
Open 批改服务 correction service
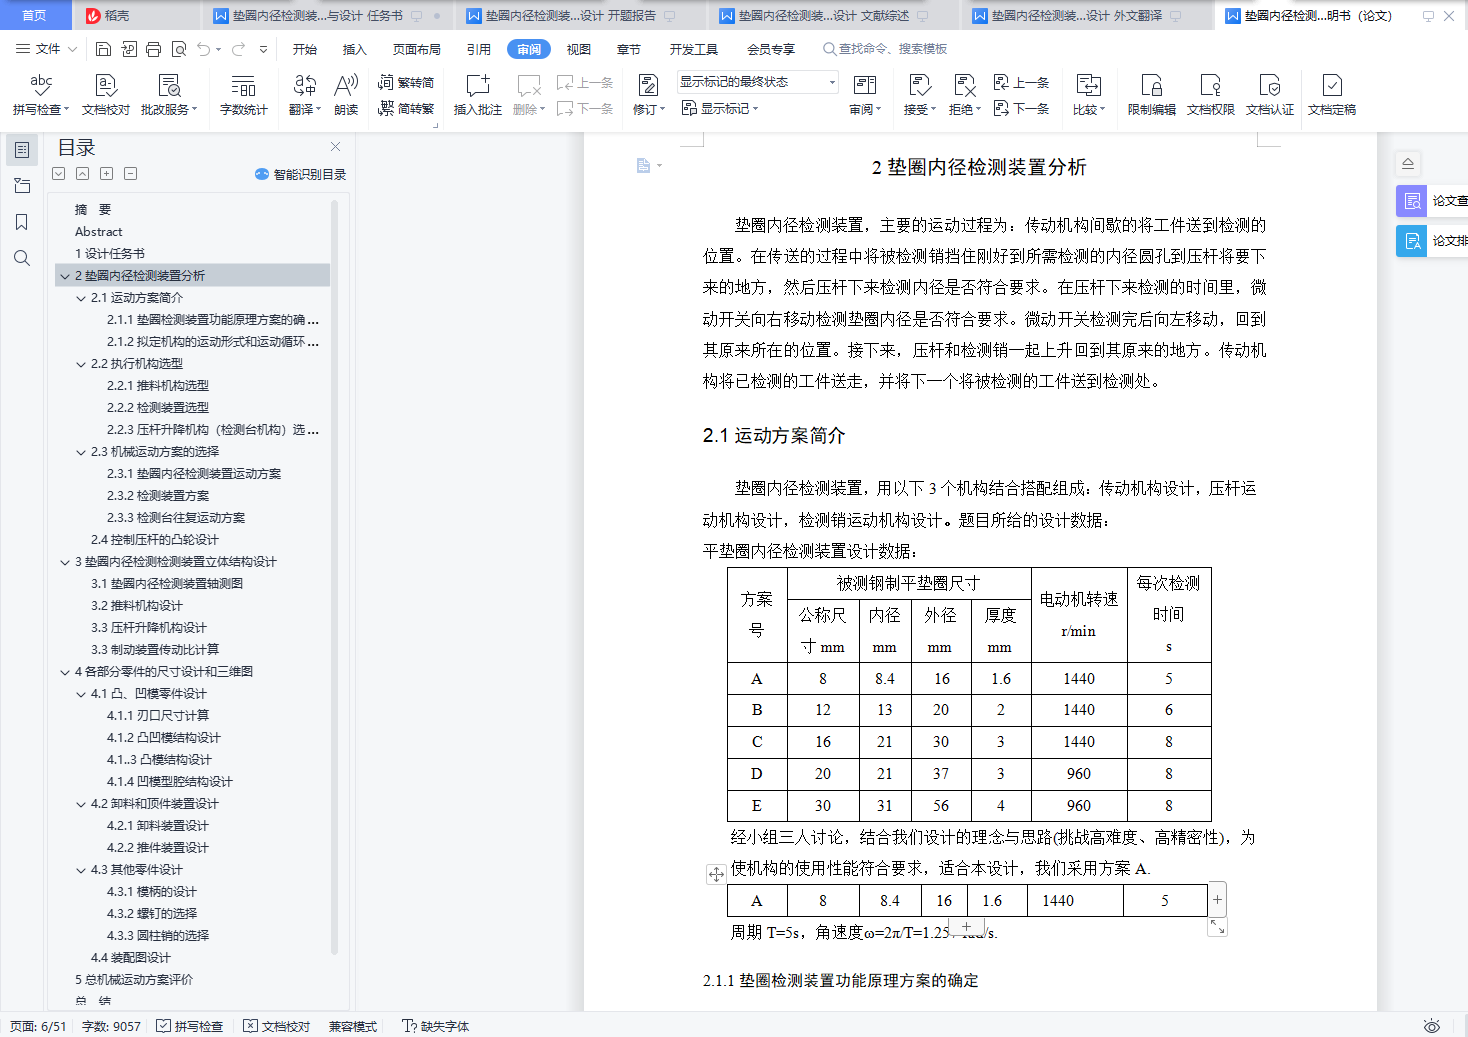pos(169,96)
